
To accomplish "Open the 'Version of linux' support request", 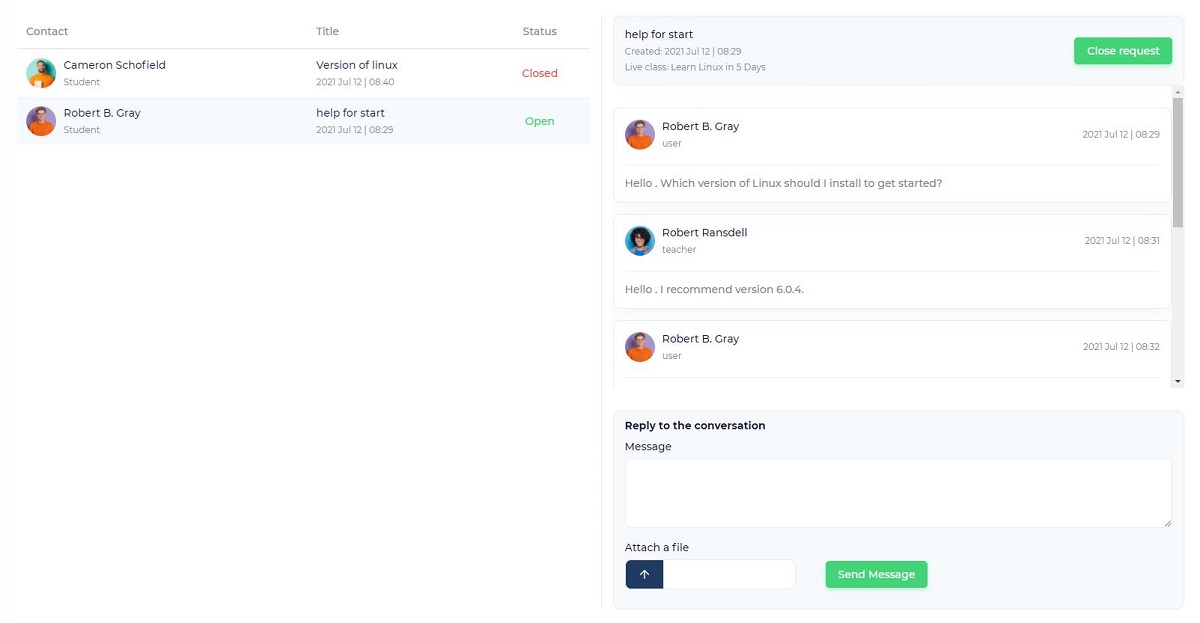I will click(357, 65).
